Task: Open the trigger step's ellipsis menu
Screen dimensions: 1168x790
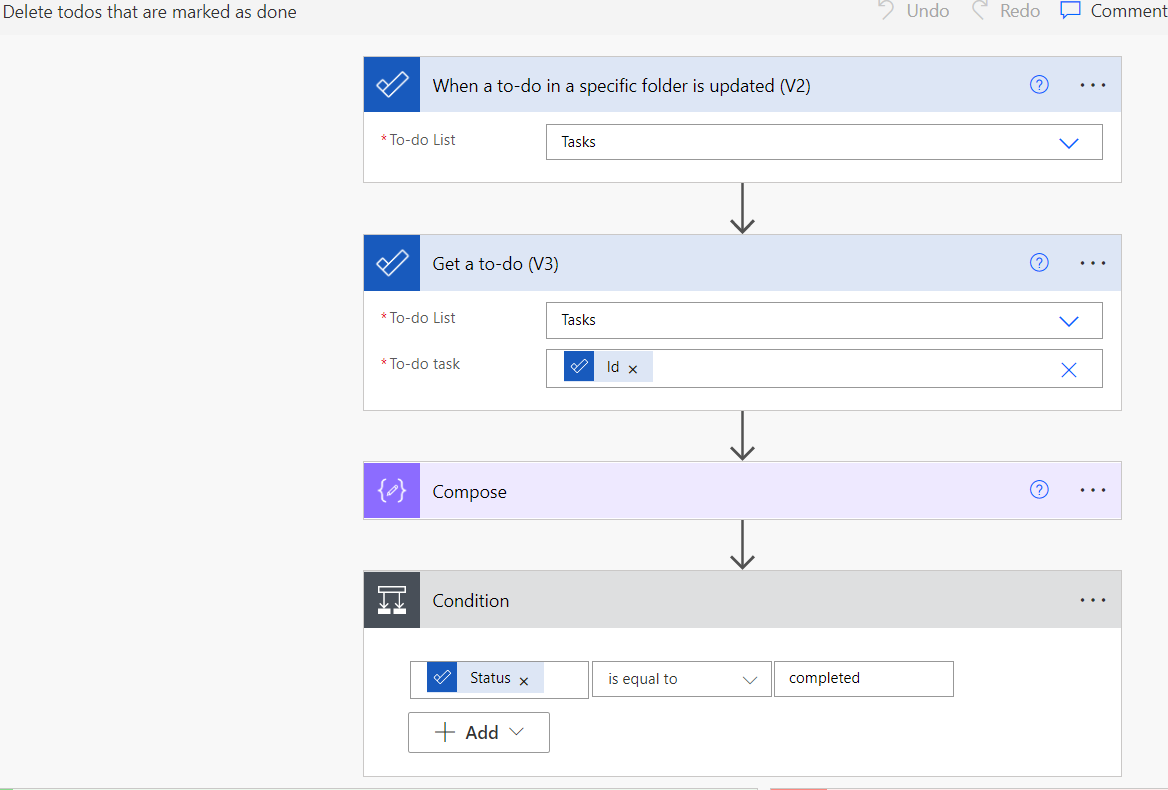Action: pyautogui.click(x=1093, y=85)
